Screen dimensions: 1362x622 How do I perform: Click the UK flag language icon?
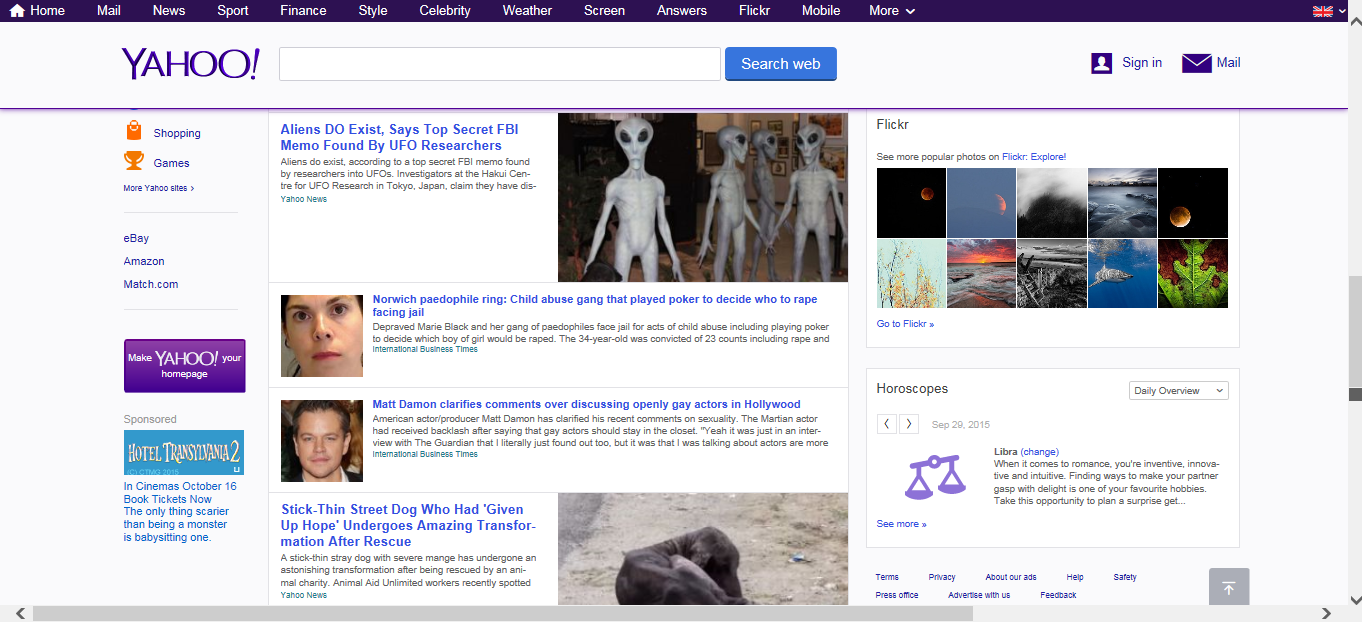[x=1322, y=11]
